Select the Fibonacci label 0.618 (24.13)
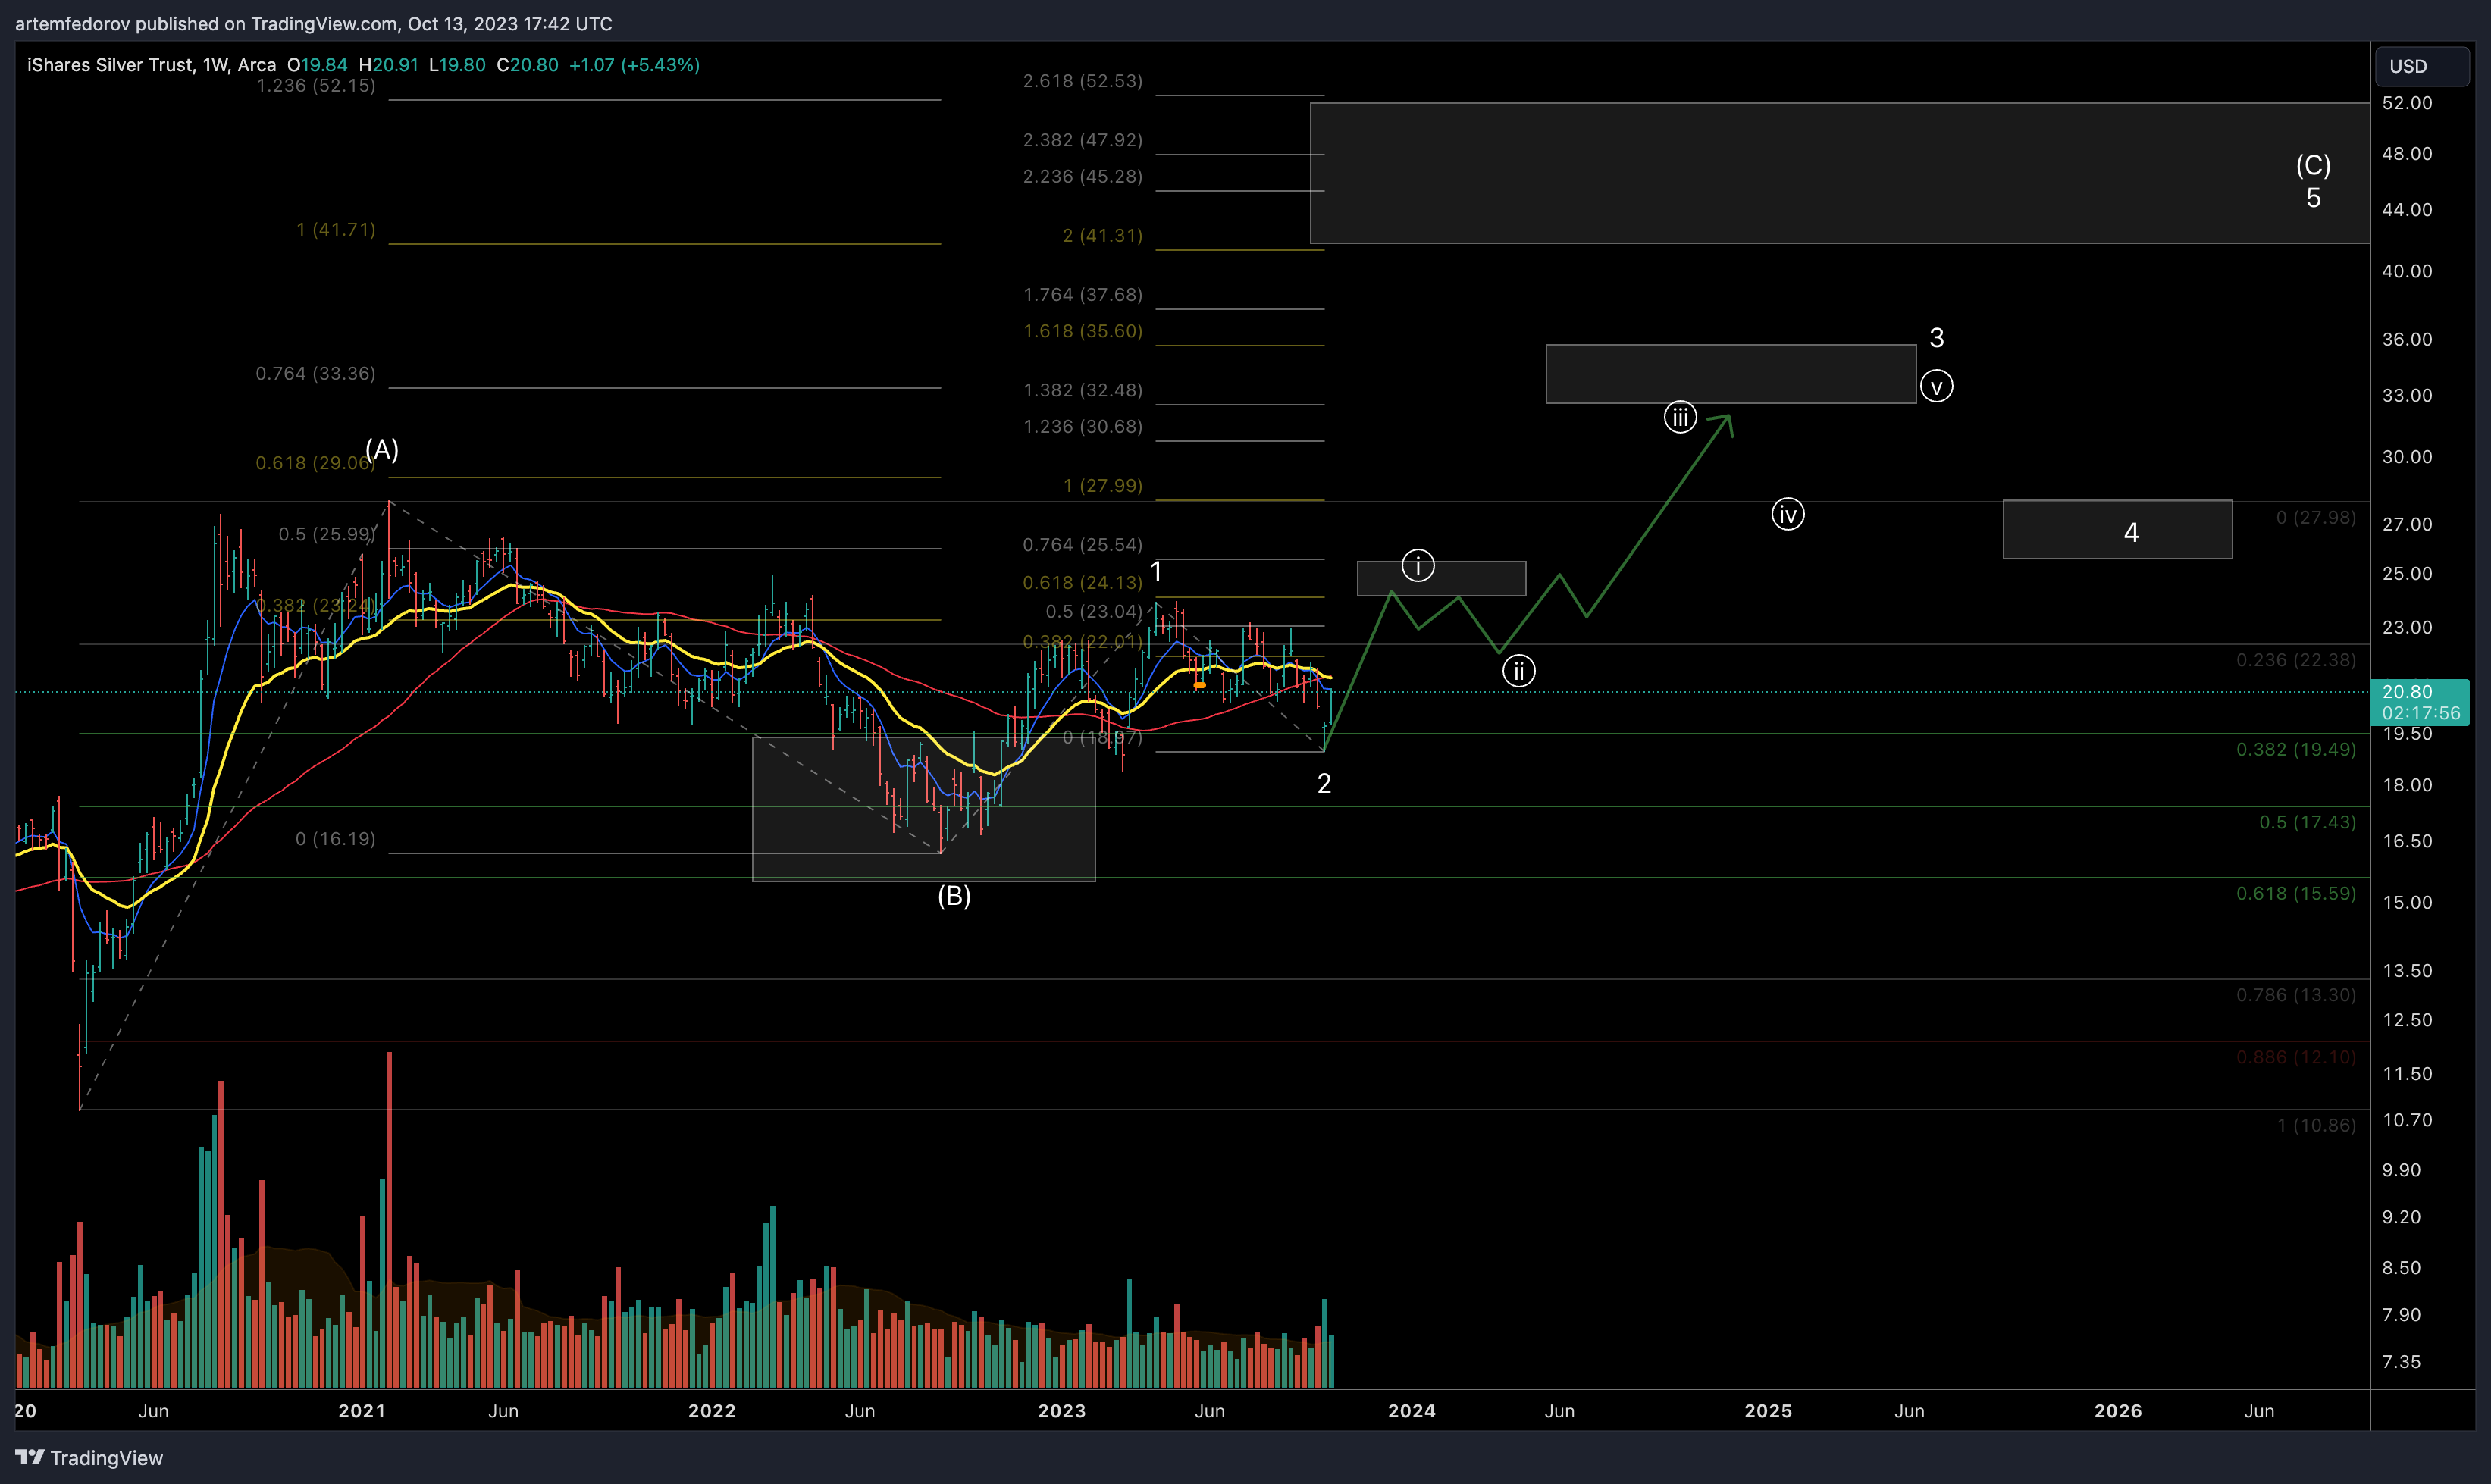The width and height of the screenshot is (2491, 1484). point(1082,582)
